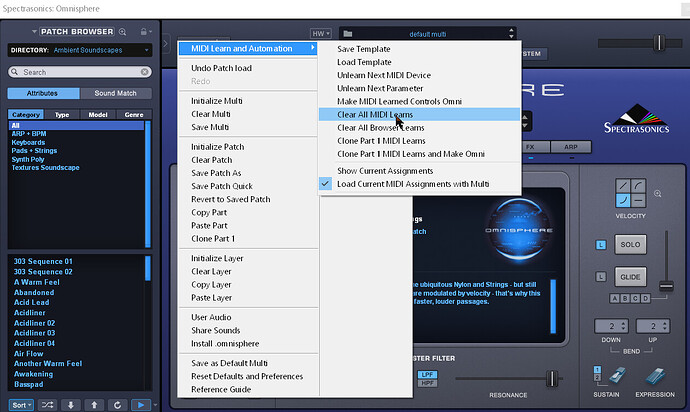
Task: Select glide layer B button
Action: [x=624, y=298]
